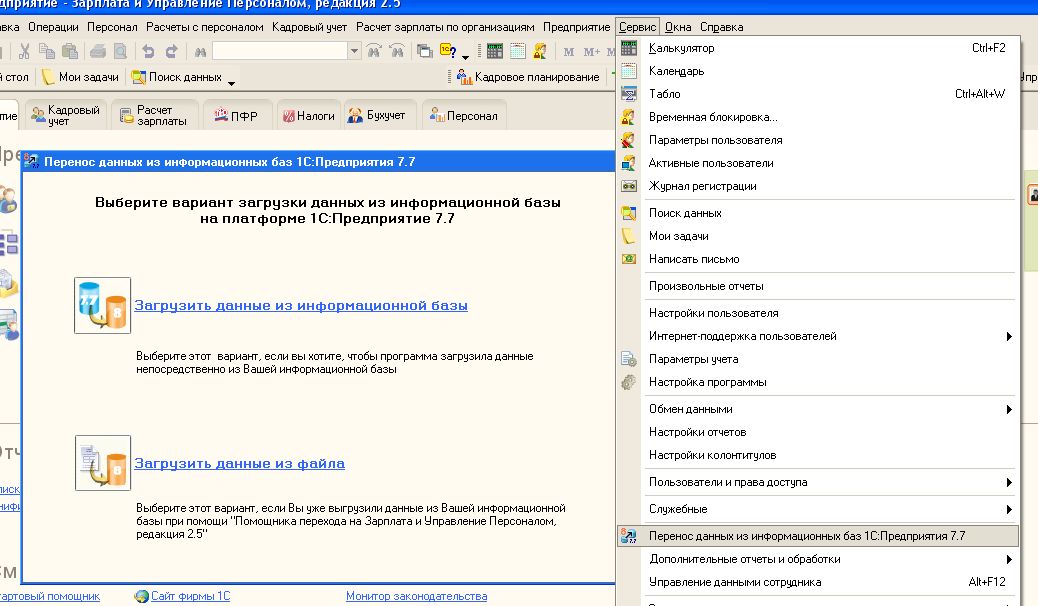This screenshot has width=1038, height=606.
Task: Select Параметры пользователя menu entry
Action: coord(818,140)
